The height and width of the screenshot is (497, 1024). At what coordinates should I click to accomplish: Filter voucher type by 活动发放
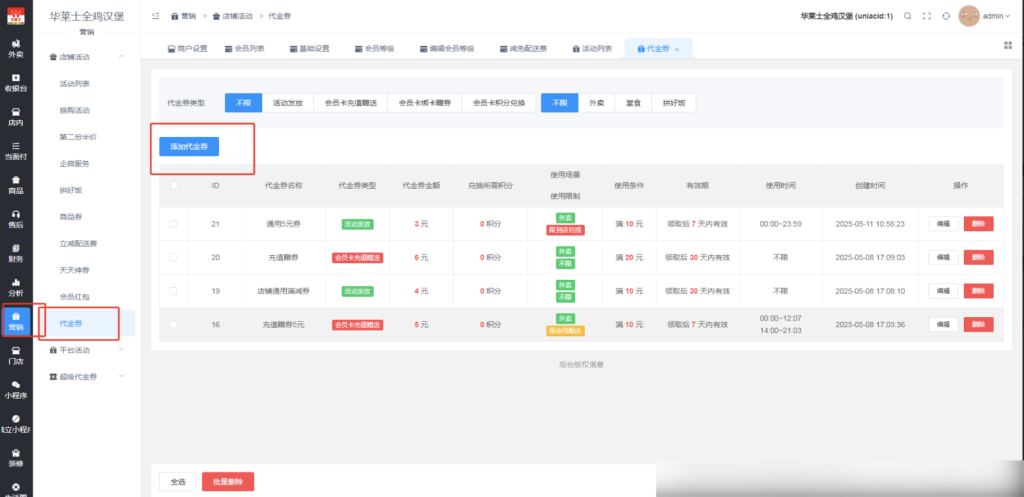tap(288, 103)
